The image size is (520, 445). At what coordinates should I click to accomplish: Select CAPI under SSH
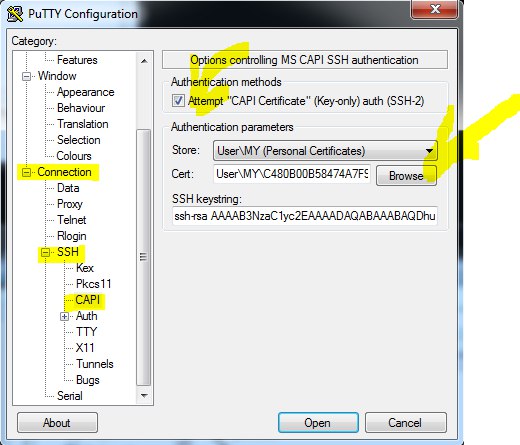click(x=87, y=300)
